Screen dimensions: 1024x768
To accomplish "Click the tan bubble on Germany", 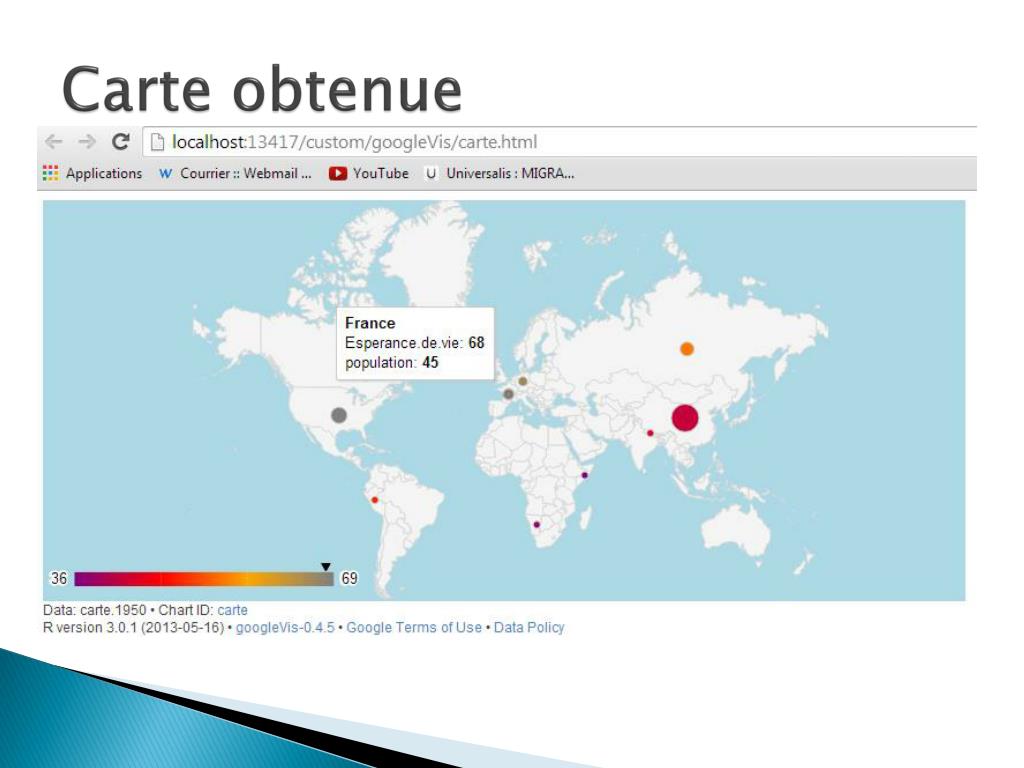I will click(522, 381).
